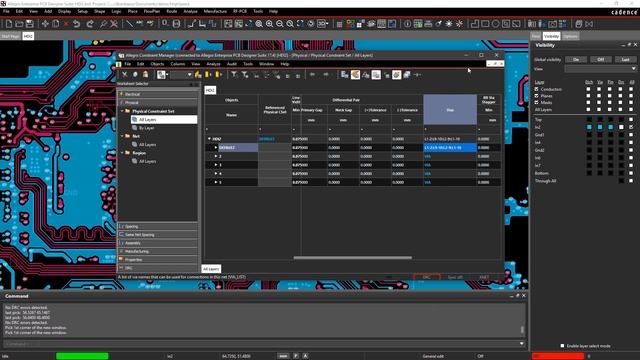Click the In2 Via color swatch

coord(600,127)
